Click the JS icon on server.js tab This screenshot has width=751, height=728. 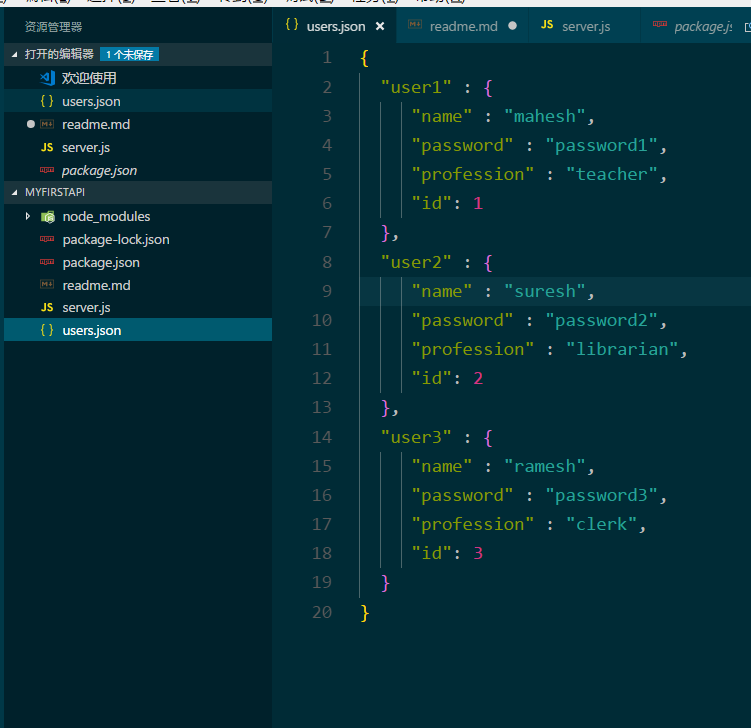tap(547, 24)
